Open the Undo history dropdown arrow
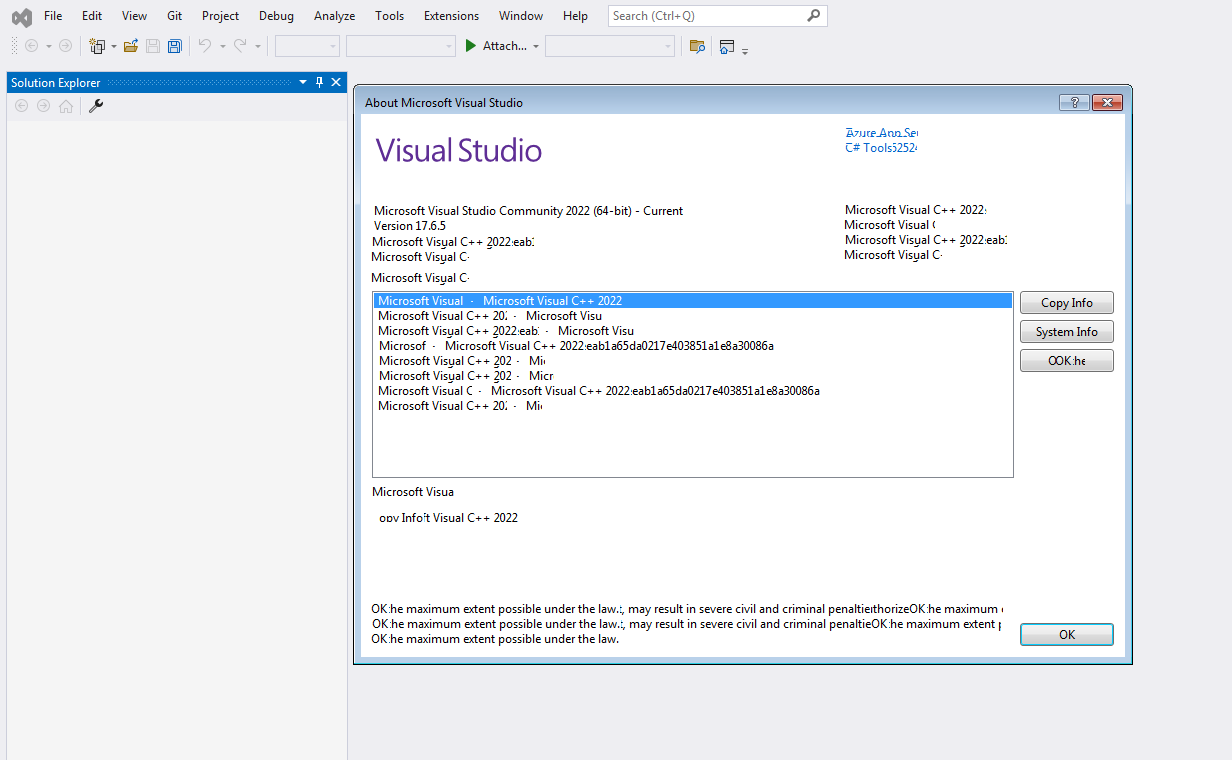This screenshot has height=760, width=1232. pos(222,47)
